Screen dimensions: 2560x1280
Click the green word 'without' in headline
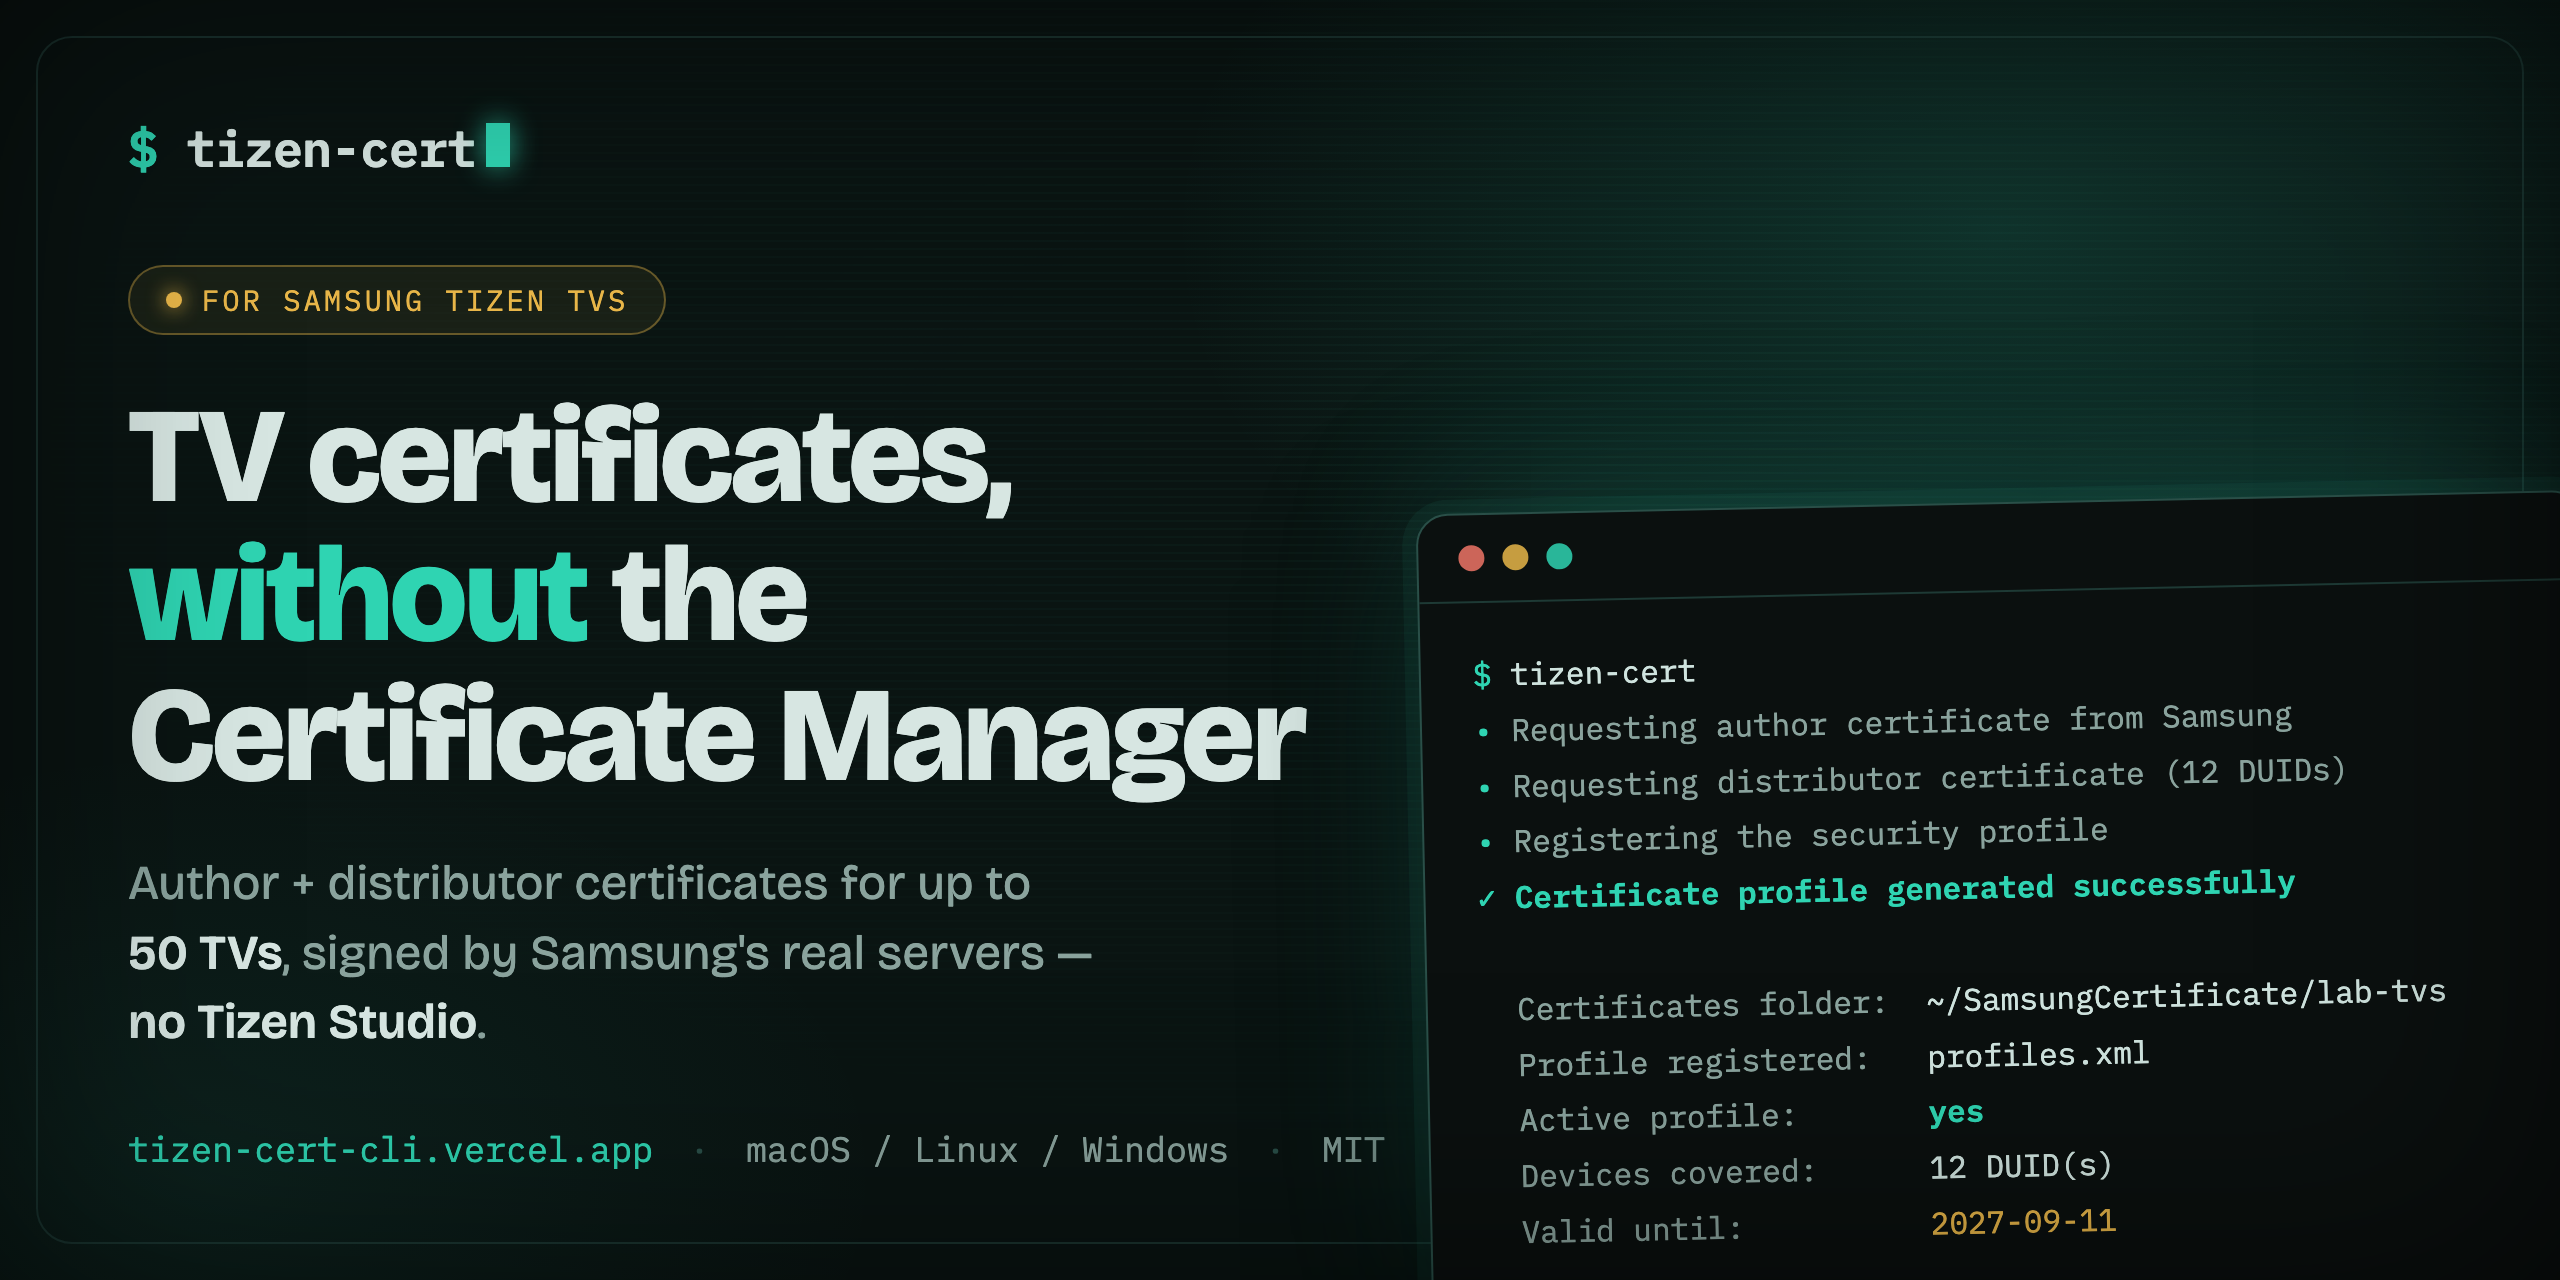[358, 594]
